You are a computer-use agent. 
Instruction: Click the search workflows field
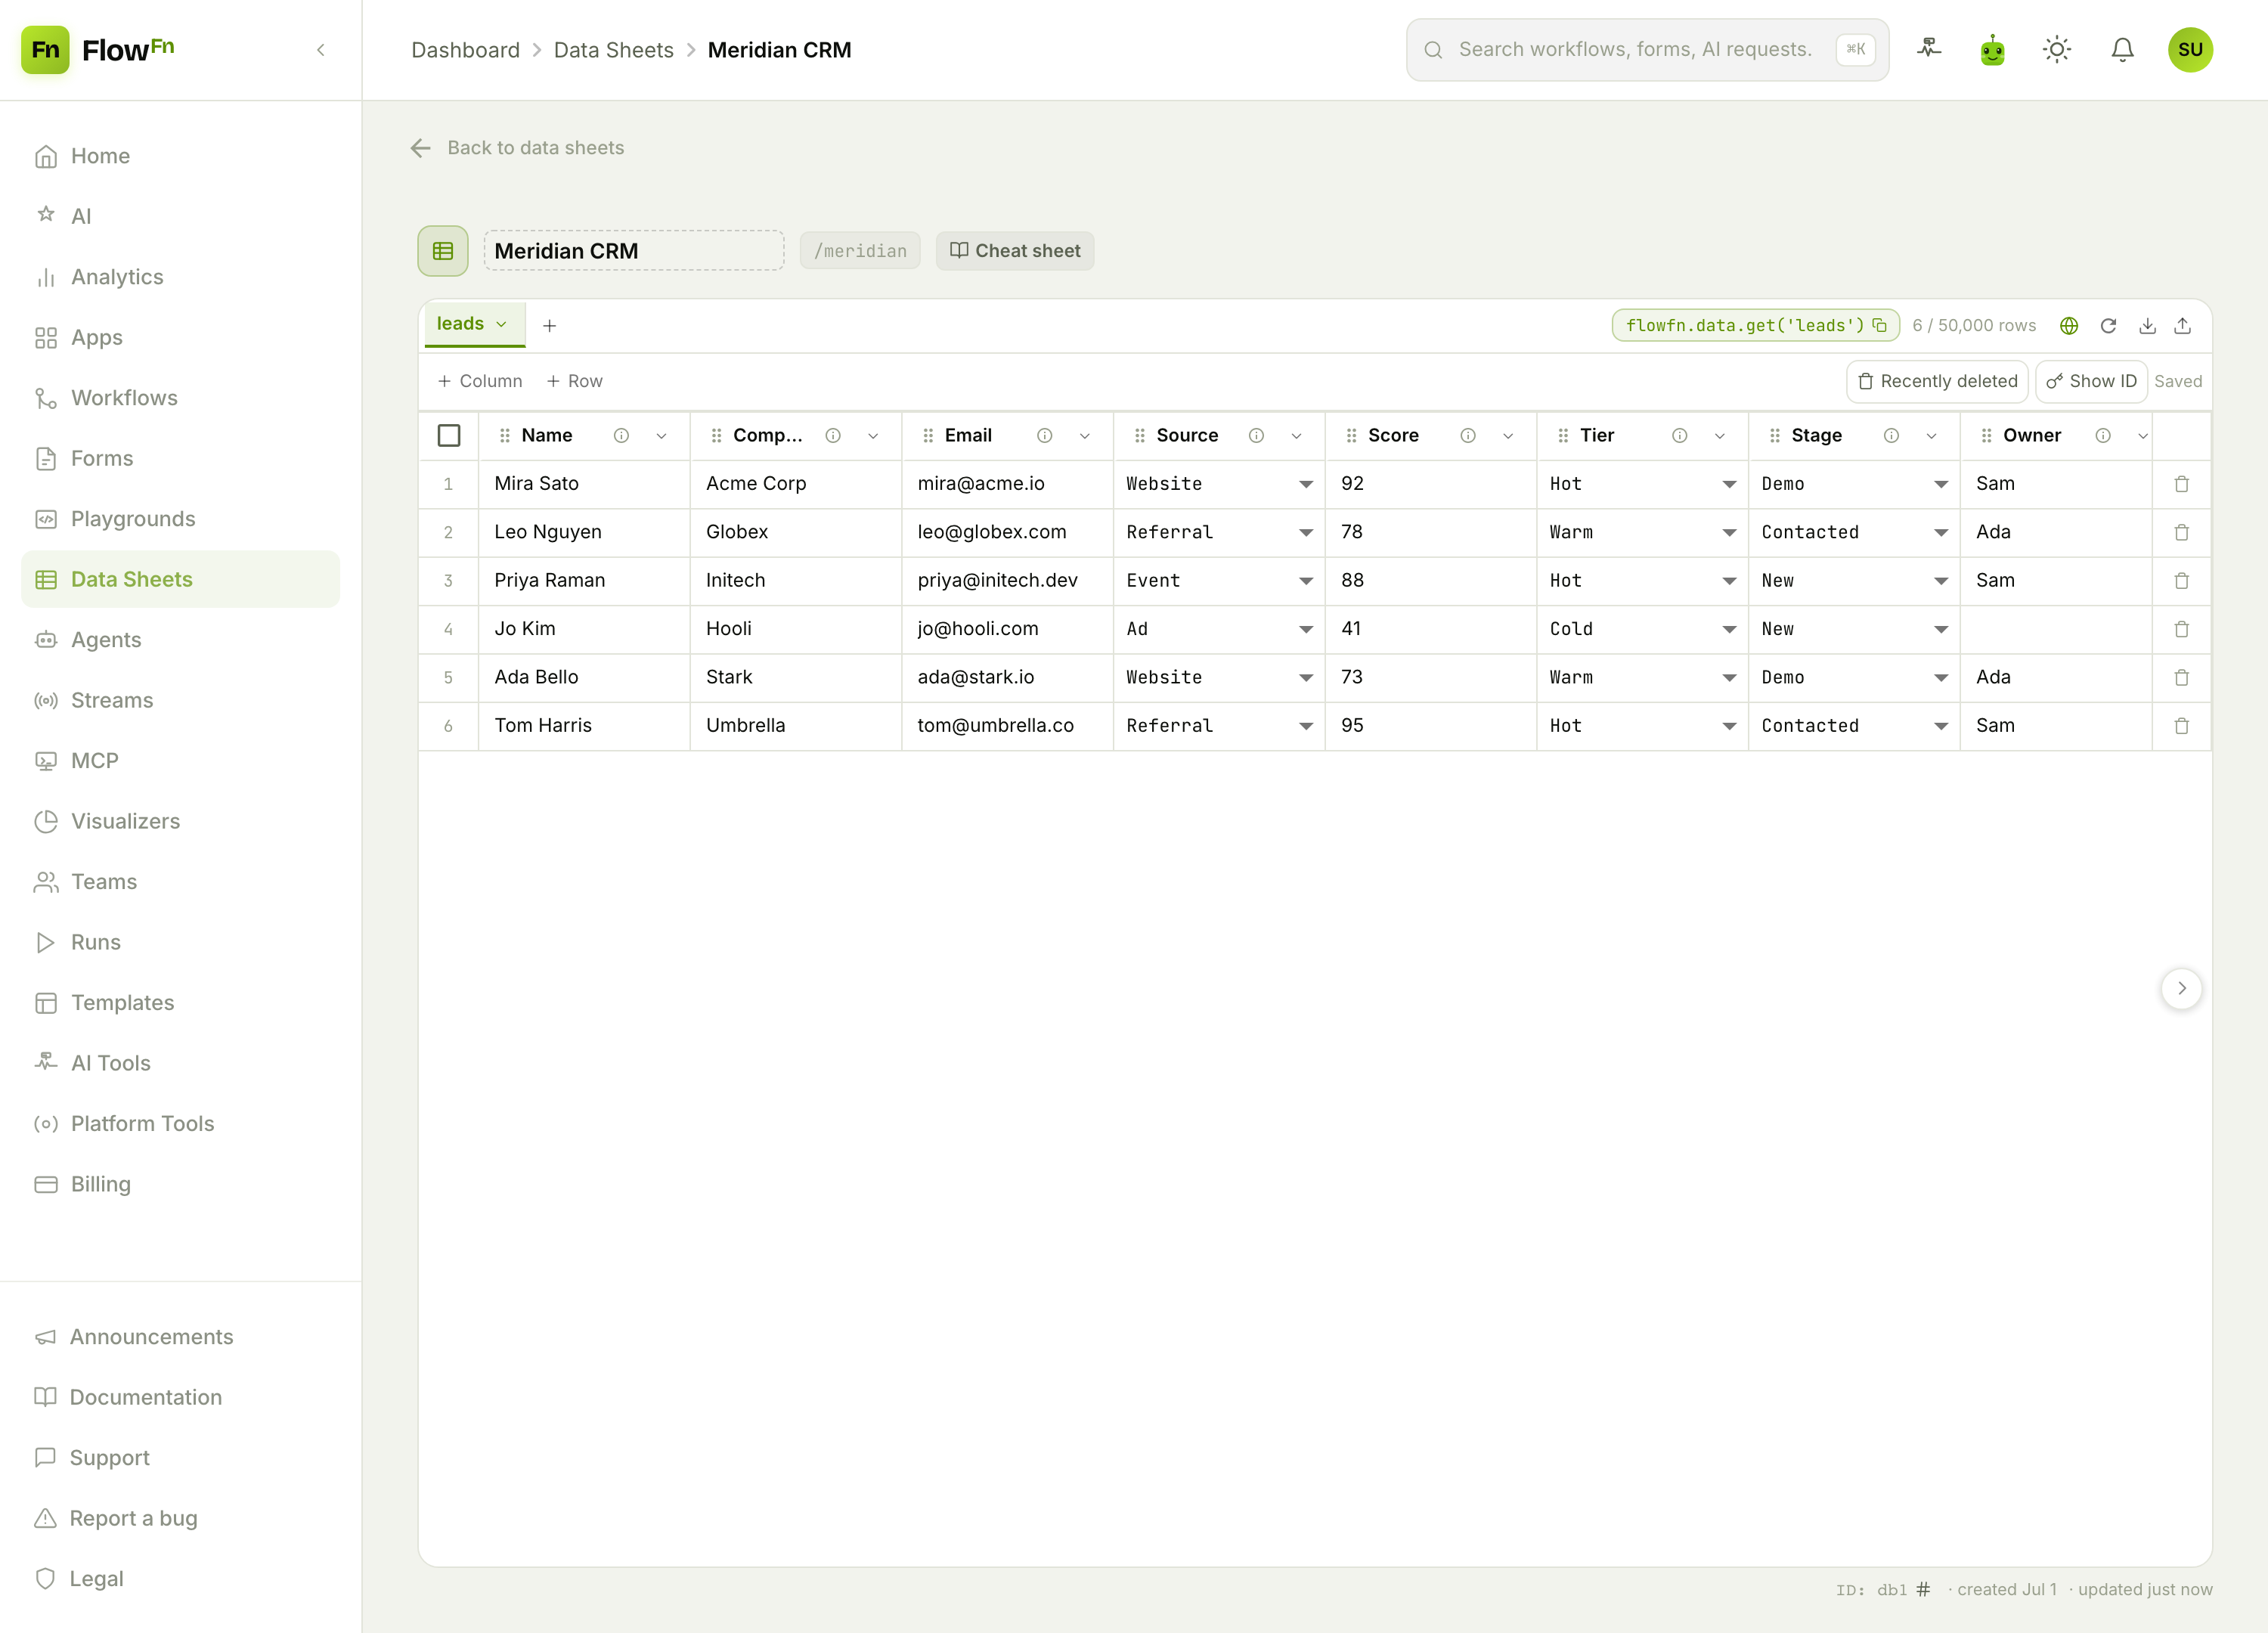click(x=1647, y=50)
